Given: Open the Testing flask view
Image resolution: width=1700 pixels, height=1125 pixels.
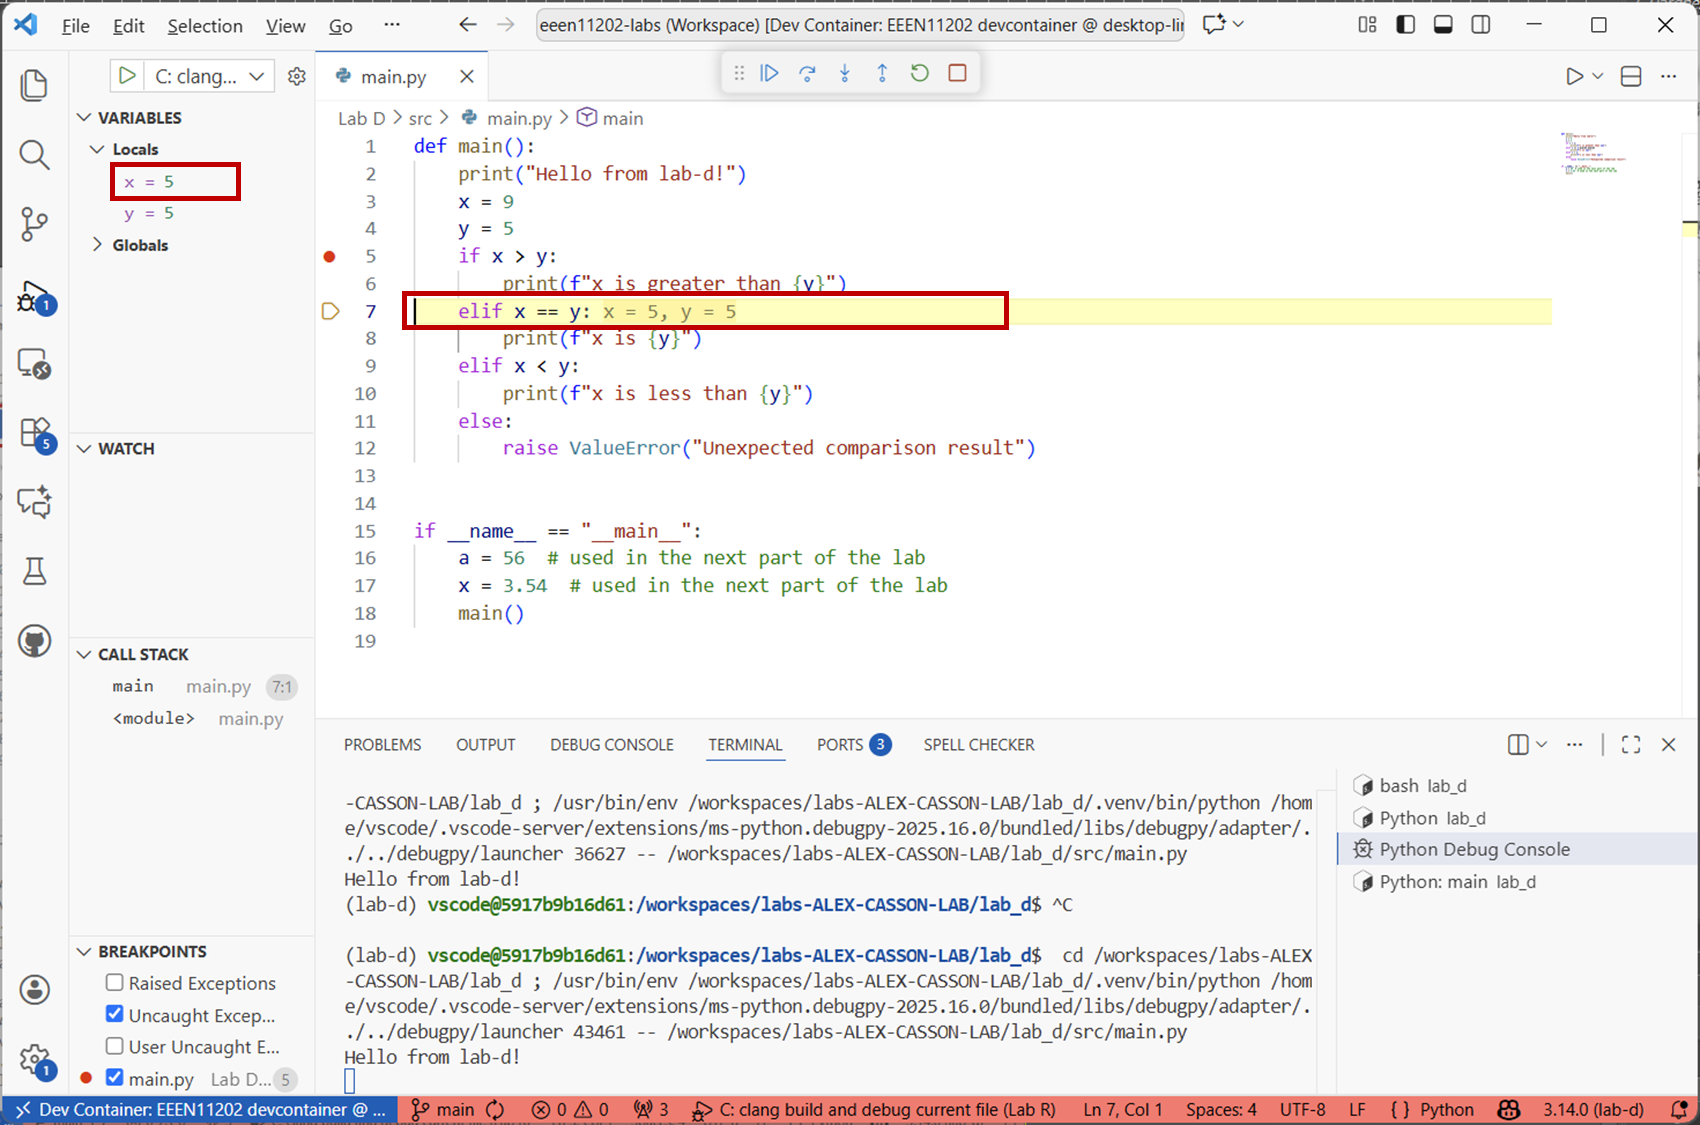Looking at the screenshot, I should click(34, 571).
